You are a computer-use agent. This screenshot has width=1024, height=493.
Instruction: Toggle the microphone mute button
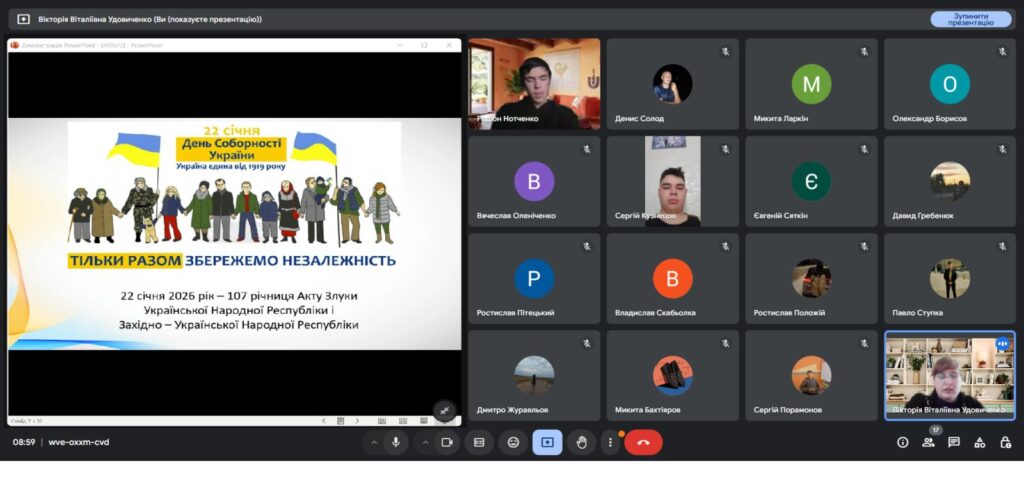click(396, 442)
